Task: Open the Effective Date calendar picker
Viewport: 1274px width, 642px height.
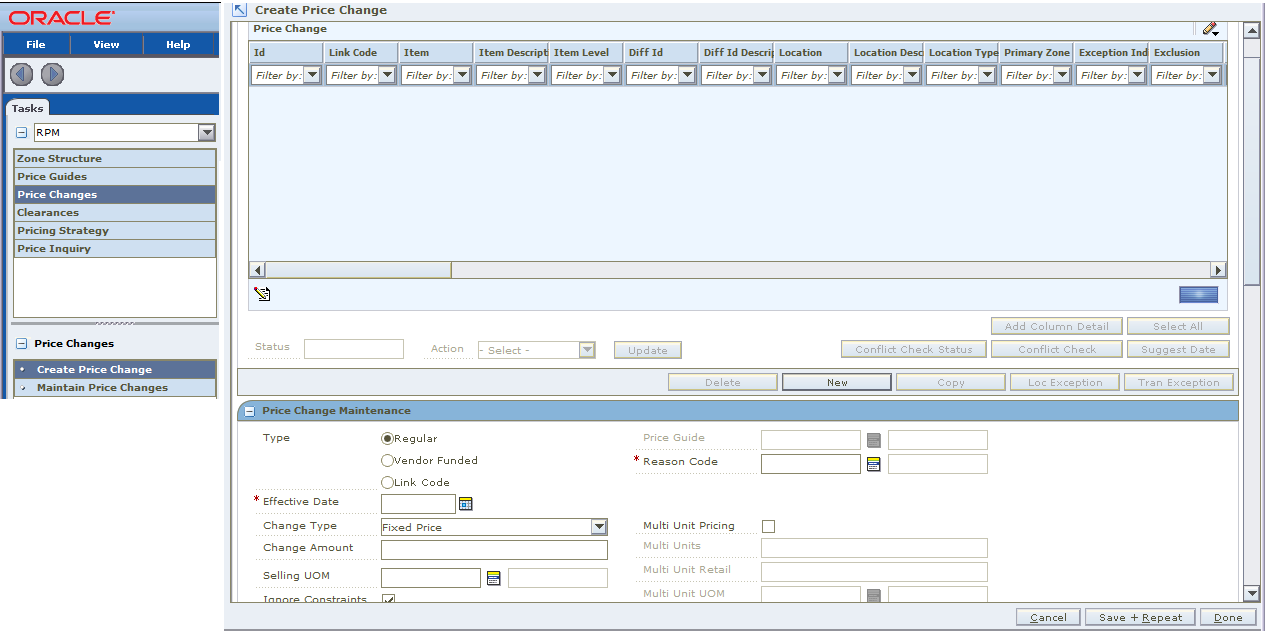Action: click(465, 503)
